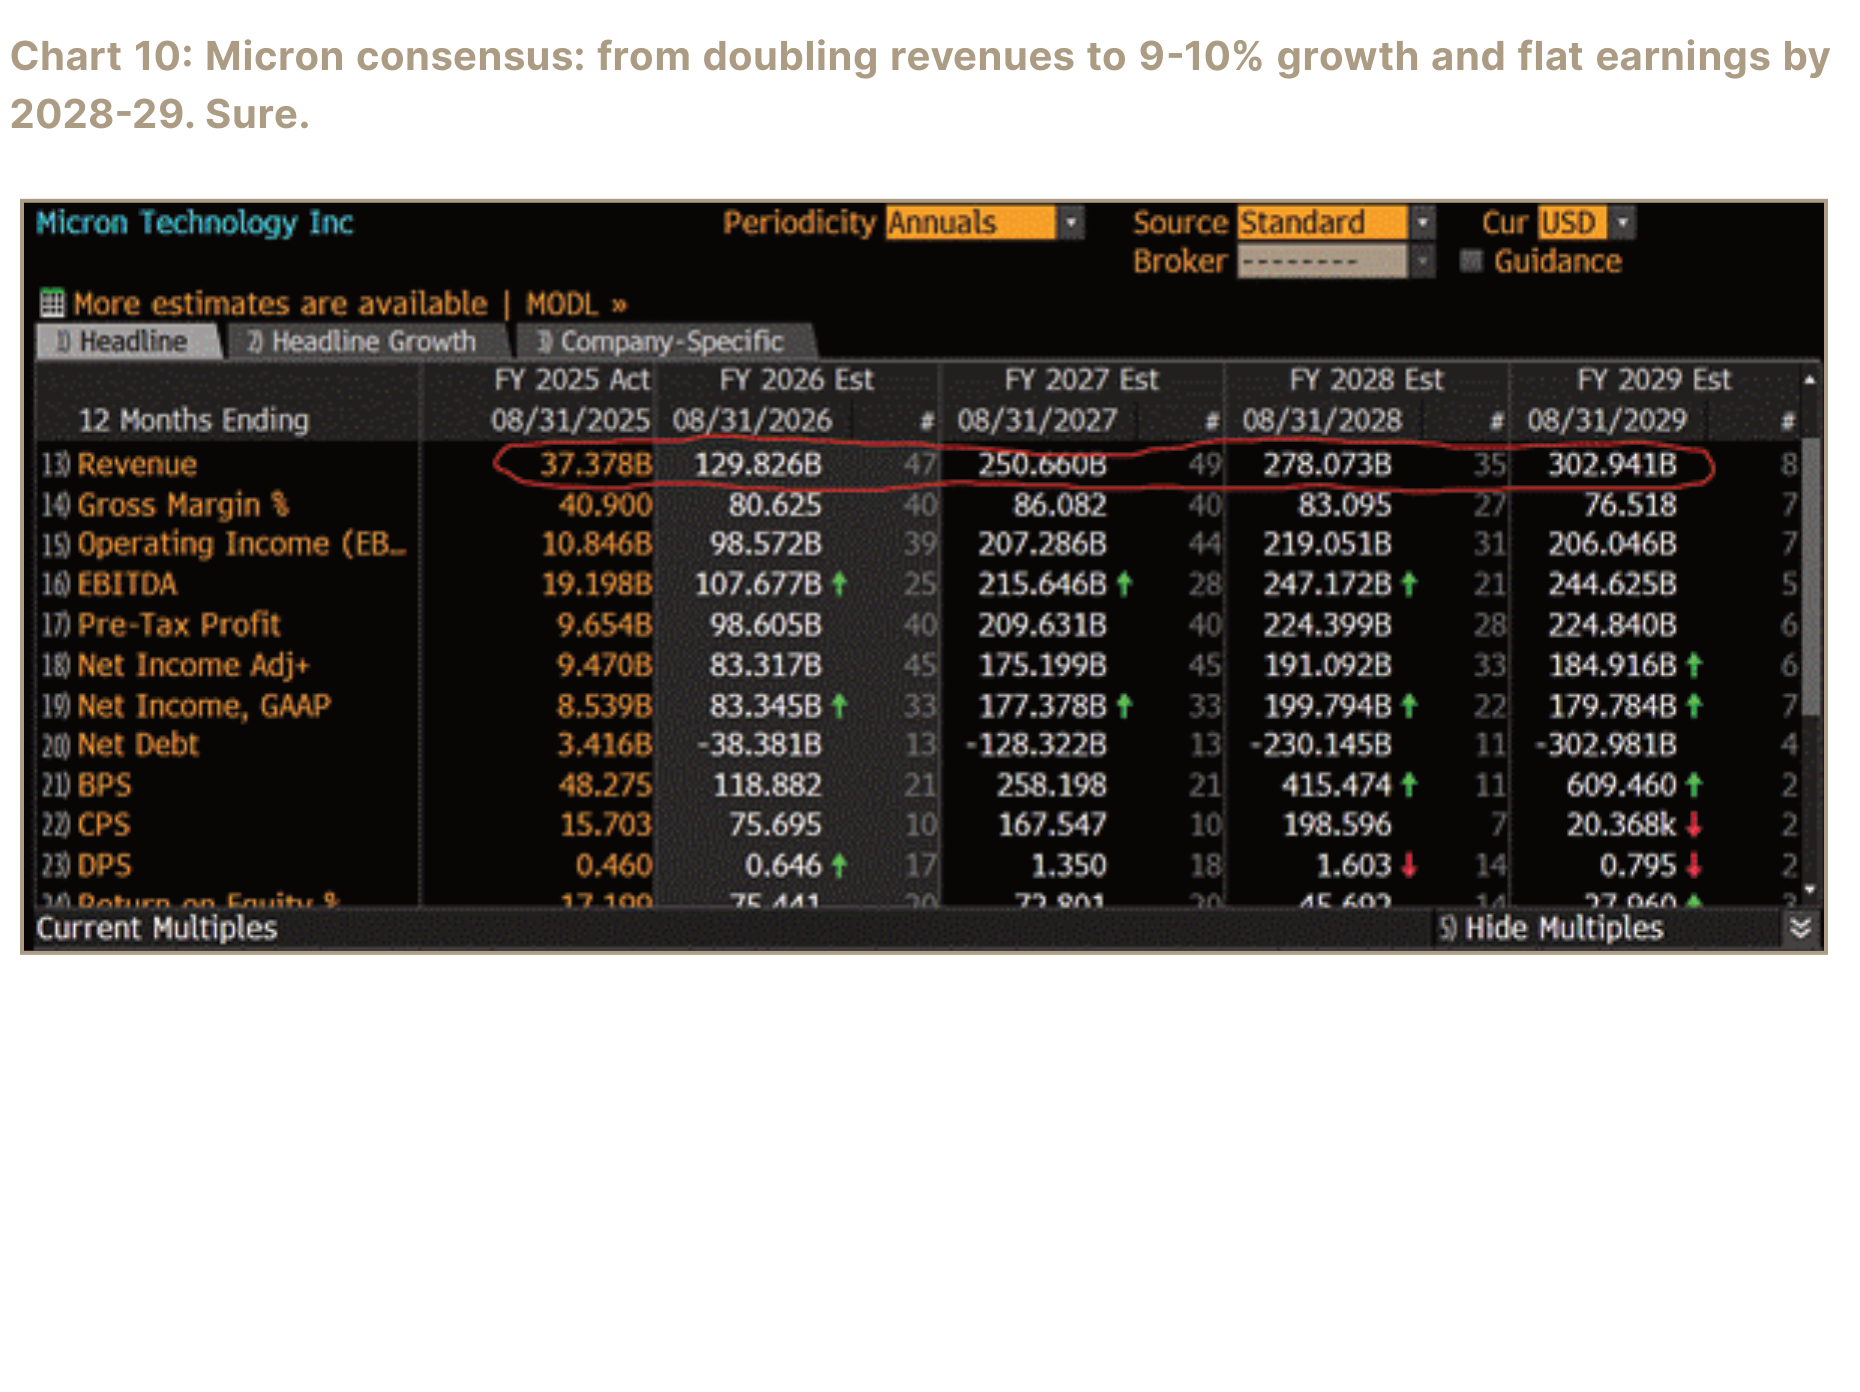Click green up arrow beside GAAP 179.784B
The height and width of the screenshot is (1392, 1860).
coord(1694,706)
